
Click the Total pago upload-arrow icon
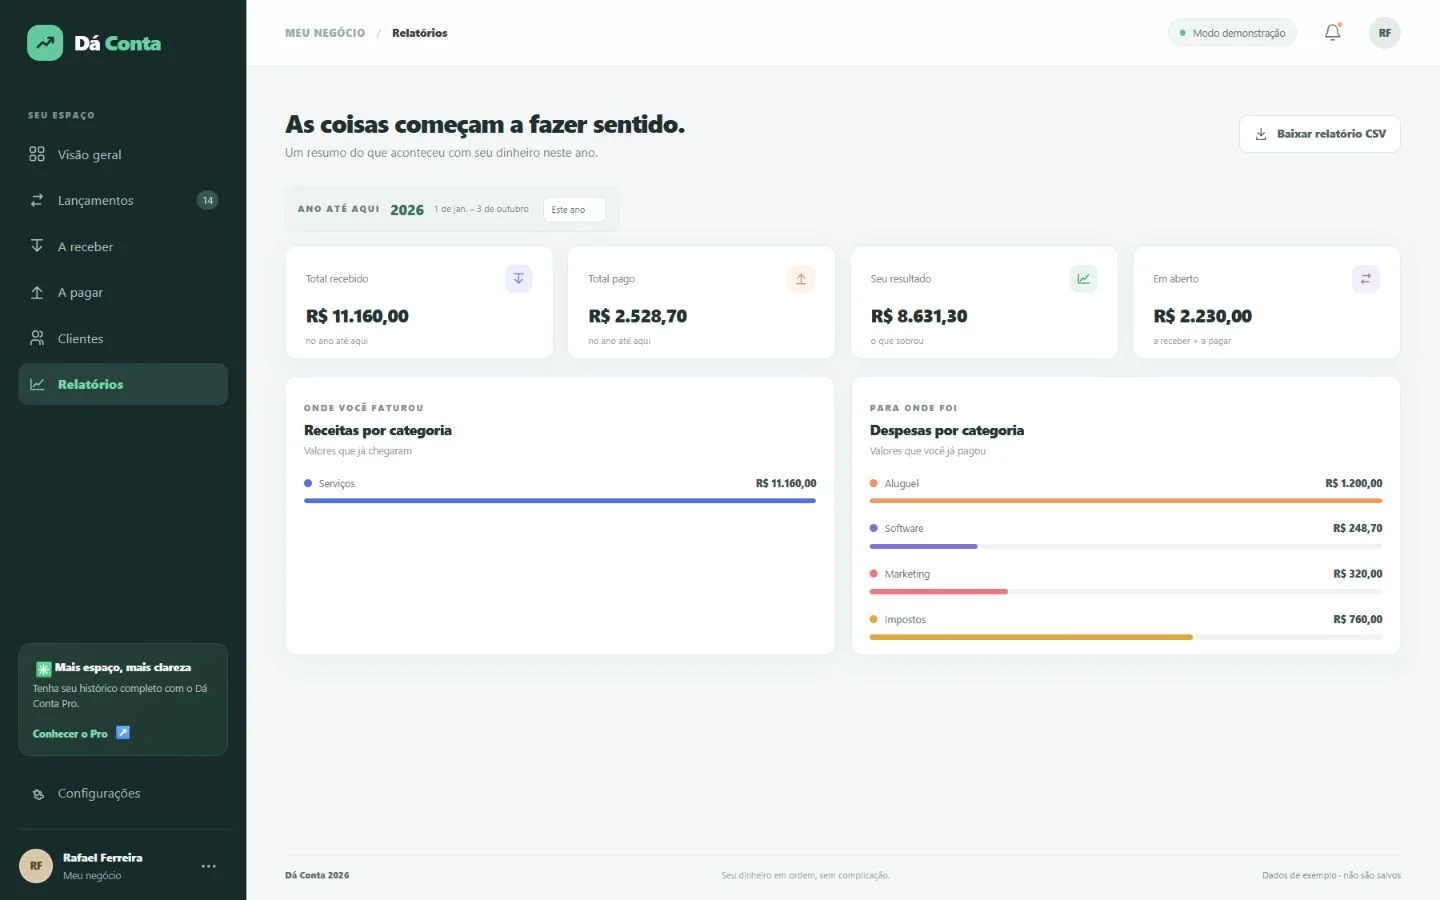click(801, 279)
